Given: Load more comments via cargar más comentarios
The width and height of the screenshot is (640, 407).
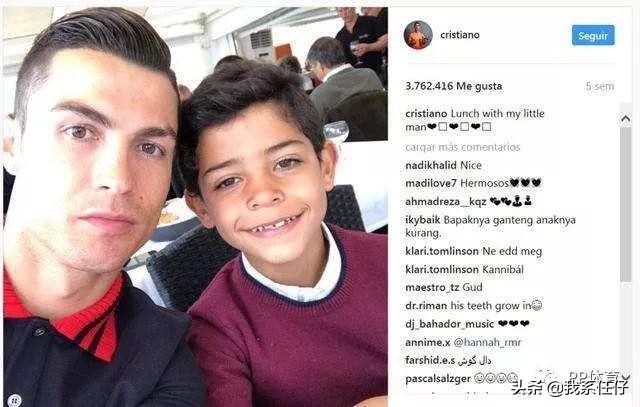Looking at the screenshot, I should point(462,147).
